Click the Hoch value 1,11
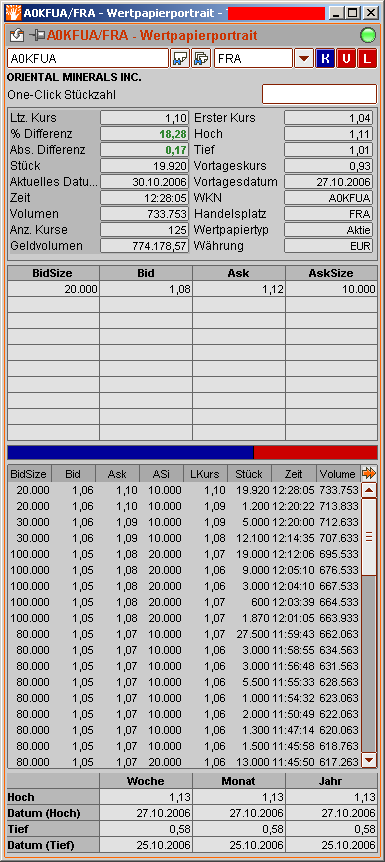Screen dimensions: 385x862 (328, 134)
